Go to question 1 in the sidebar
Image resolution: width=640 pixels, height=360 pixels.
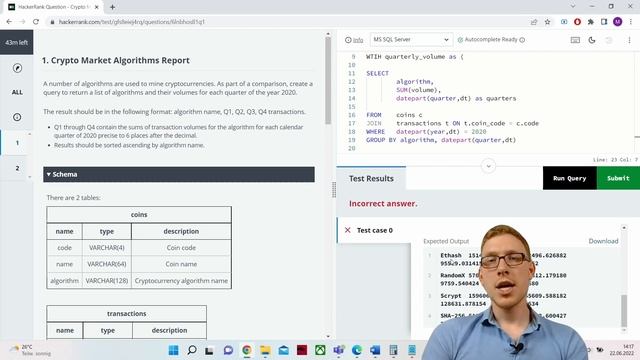click(17, 143)
